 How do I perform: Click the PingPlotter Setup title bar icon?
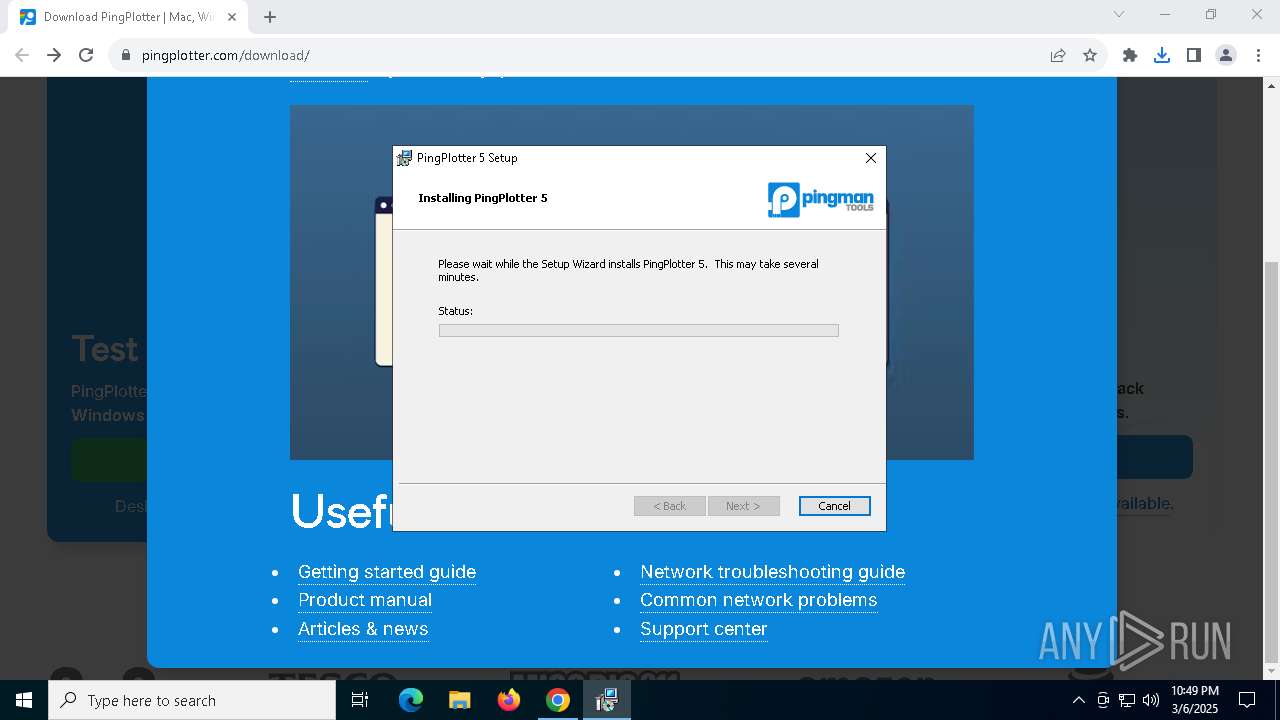pos(404,158)
